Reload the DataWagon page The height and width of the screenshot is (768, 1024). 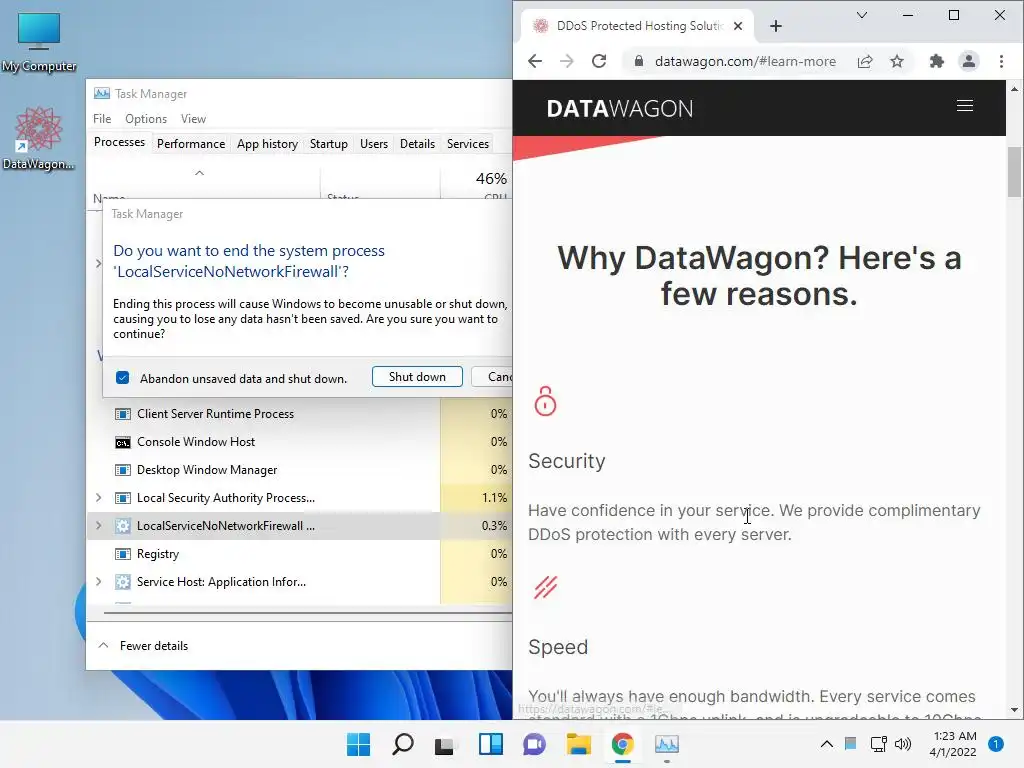coord(599,61)
